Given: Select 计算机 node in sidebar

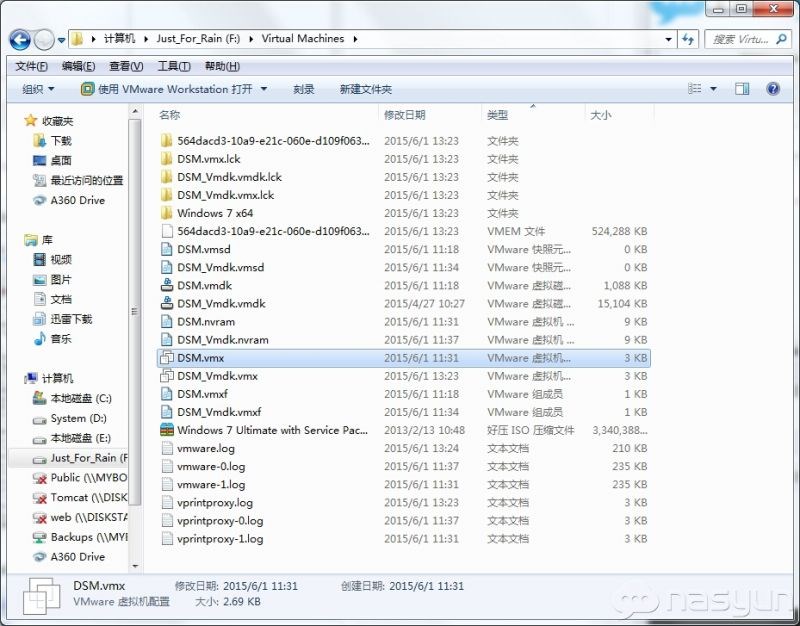Looking at the screenshot, I should click(57, 379).
